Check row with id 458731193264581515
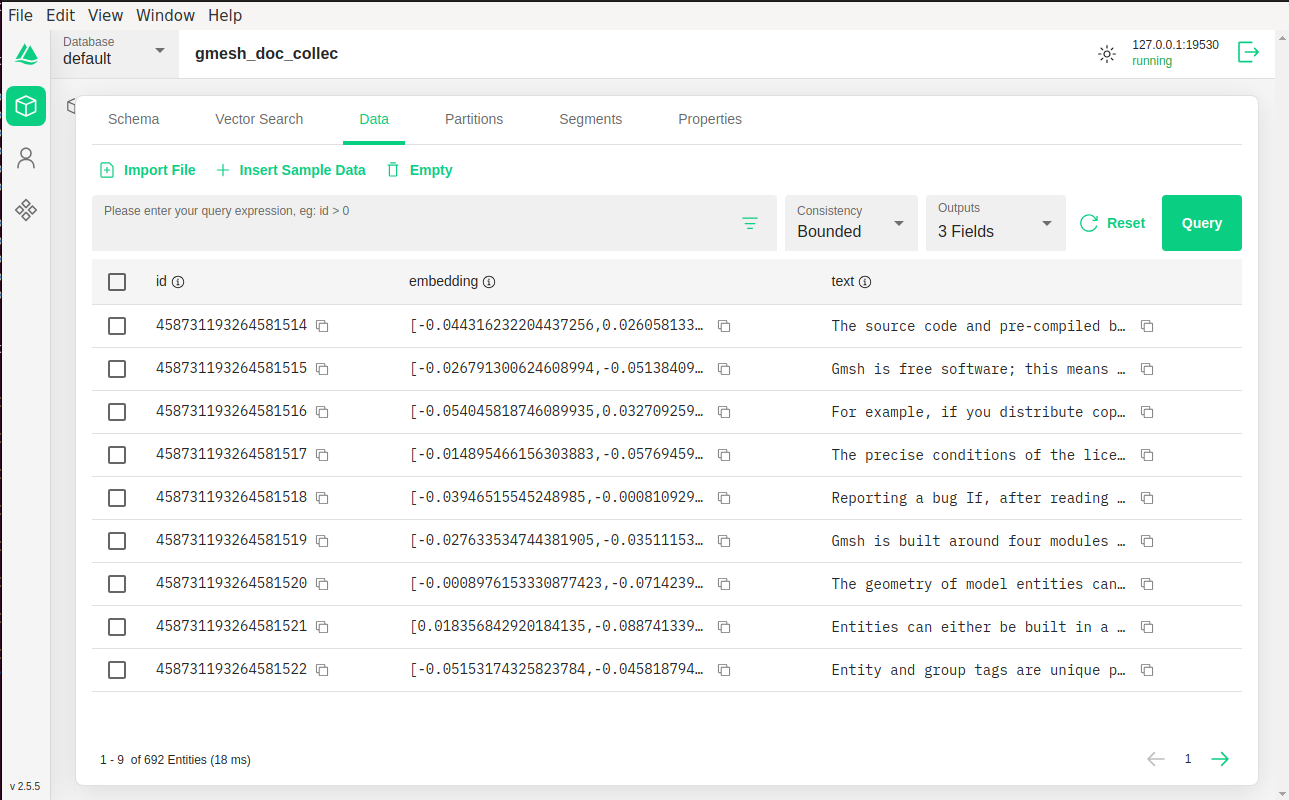The width and height of the screenshot is (1289, 800). click(x=117, y=369)
